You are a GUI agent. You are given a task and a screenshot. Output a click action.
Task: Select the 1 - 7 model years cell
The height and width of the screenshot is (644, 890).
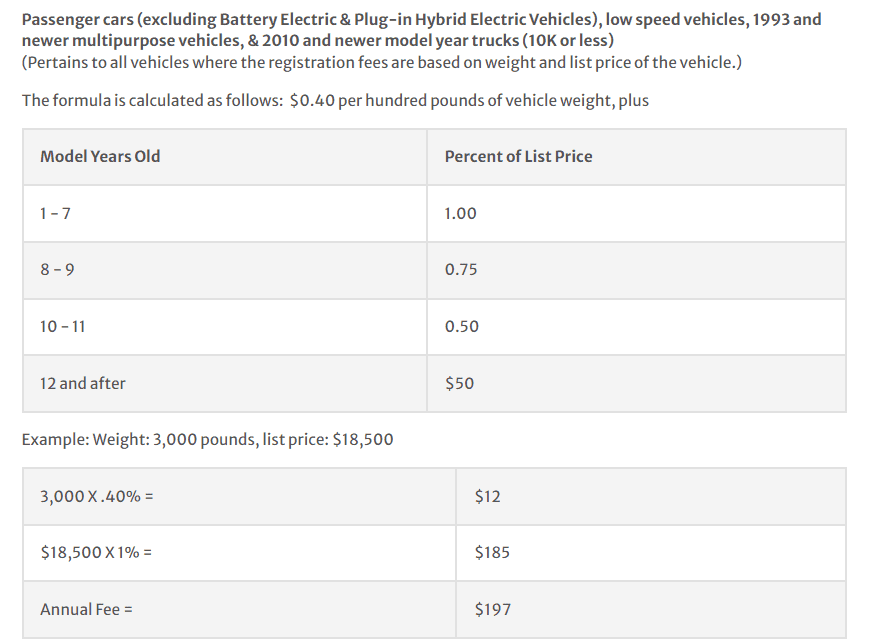(225, 213)
